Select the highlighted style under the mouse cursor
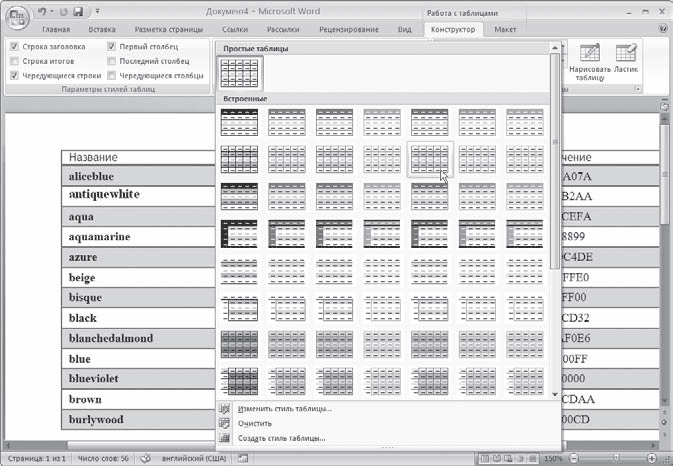673x466 pixels. [x=430, y=159]
